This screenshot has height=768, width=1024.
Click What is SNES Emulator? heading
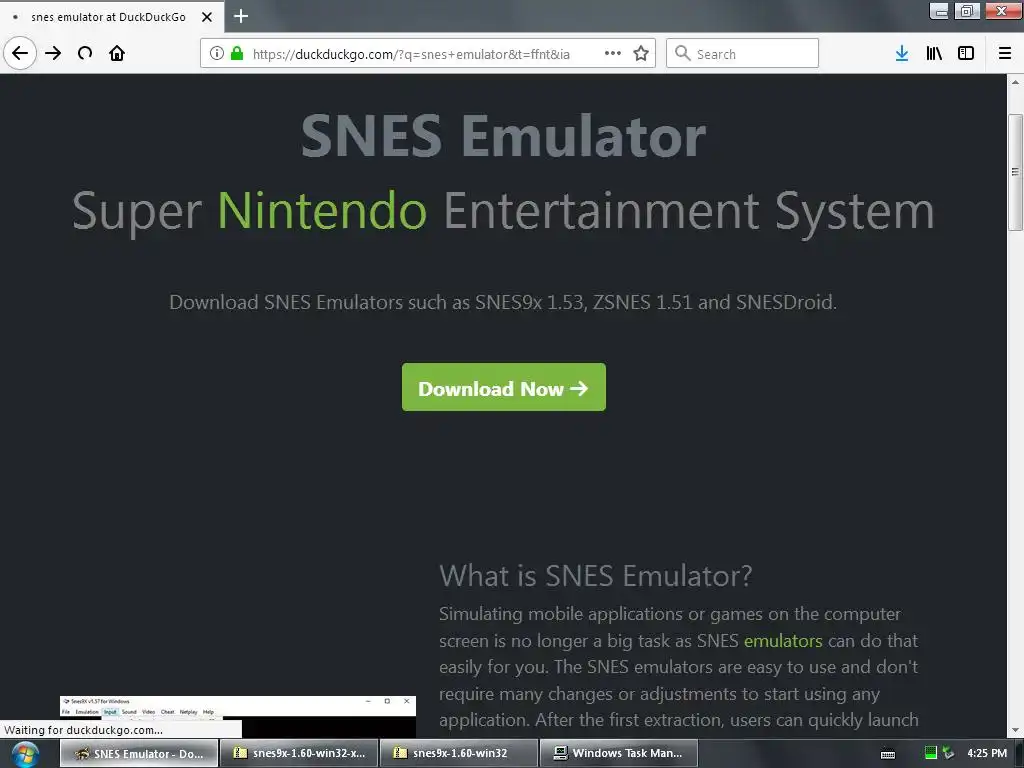tap(596, 575)
